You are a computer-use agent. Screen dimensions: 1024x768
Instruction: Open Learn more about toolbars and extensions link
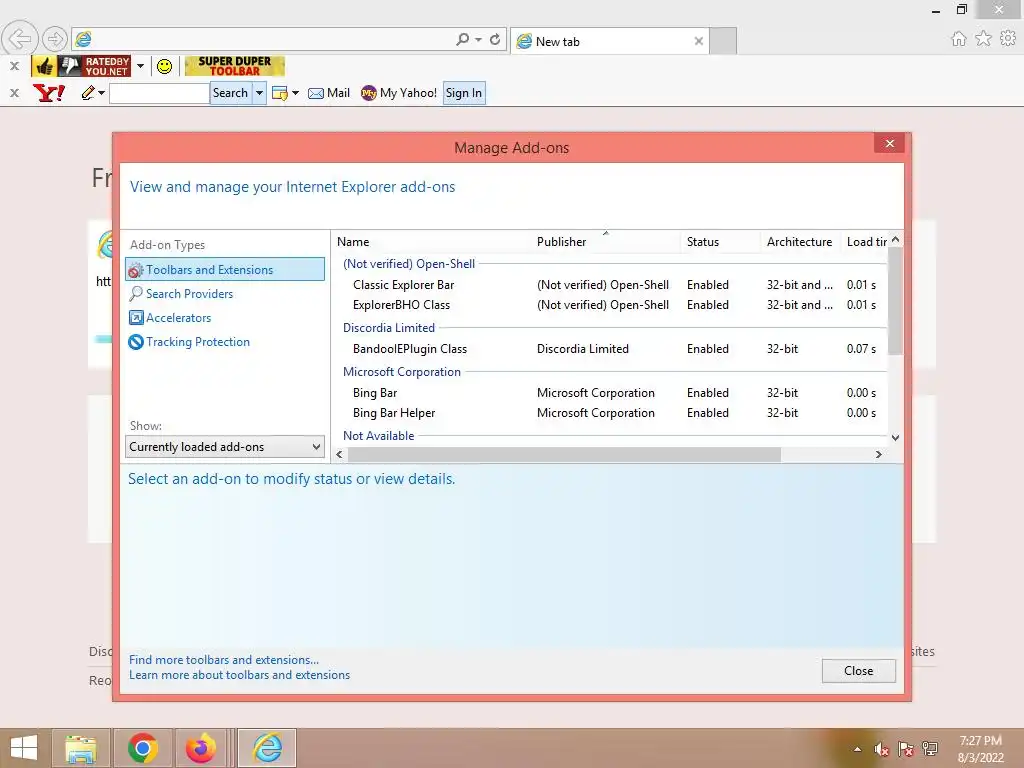(x=239, y=675)
